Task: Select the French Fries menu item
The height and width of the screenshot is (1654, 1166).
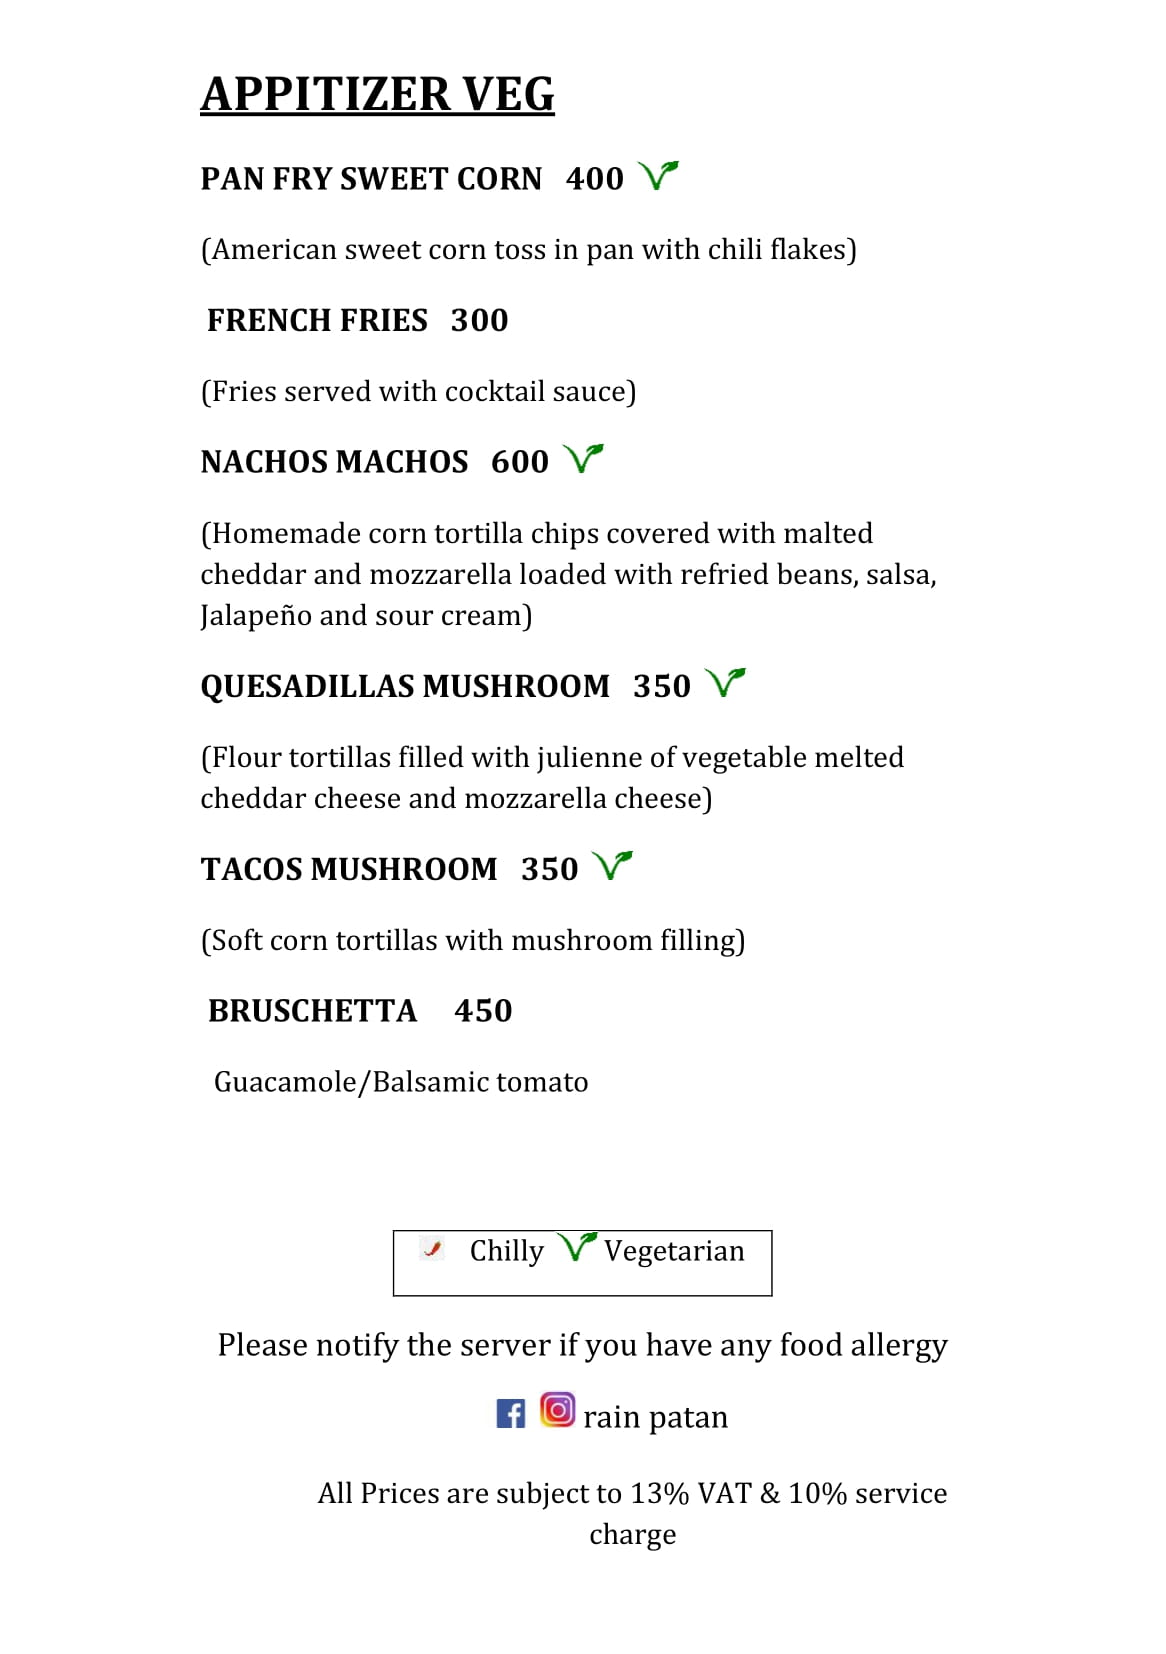Action: point(317,320)
